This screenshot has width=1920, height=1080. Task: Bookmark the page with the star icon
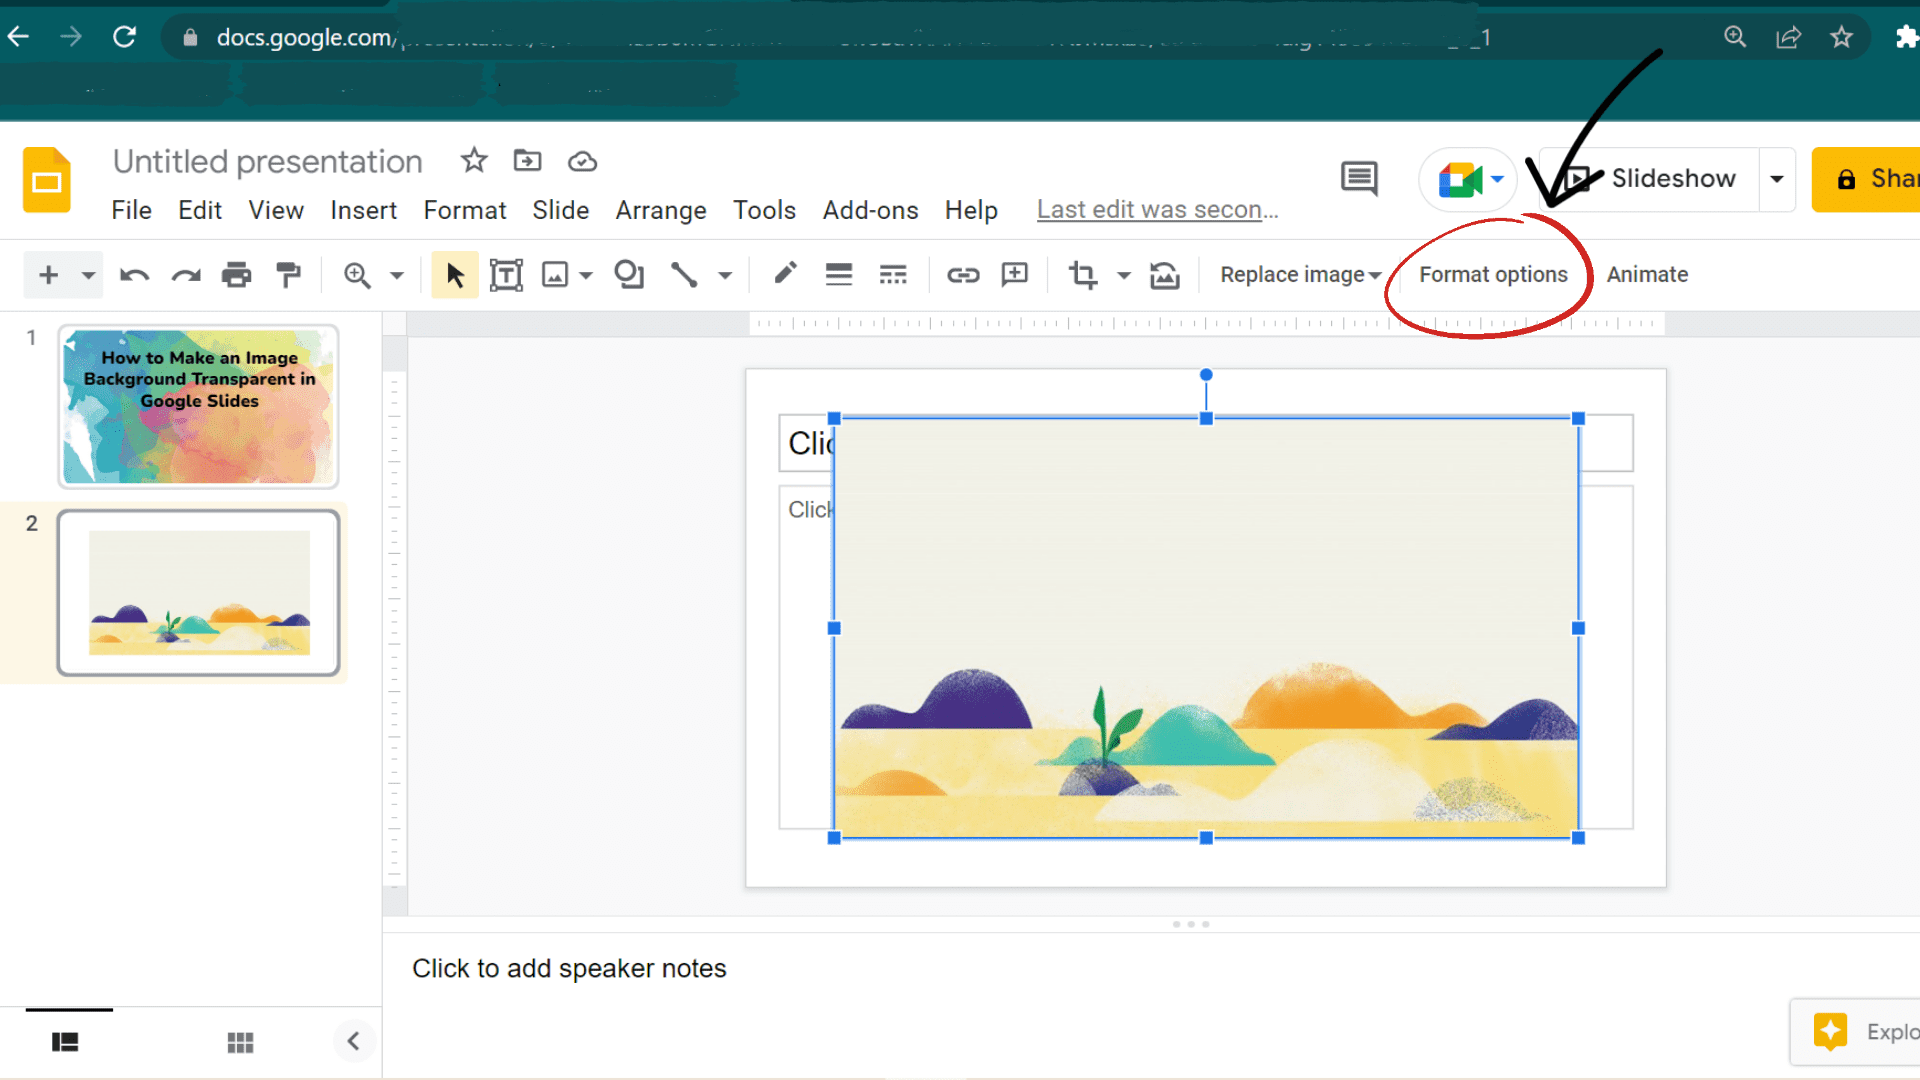point(1841,37)
